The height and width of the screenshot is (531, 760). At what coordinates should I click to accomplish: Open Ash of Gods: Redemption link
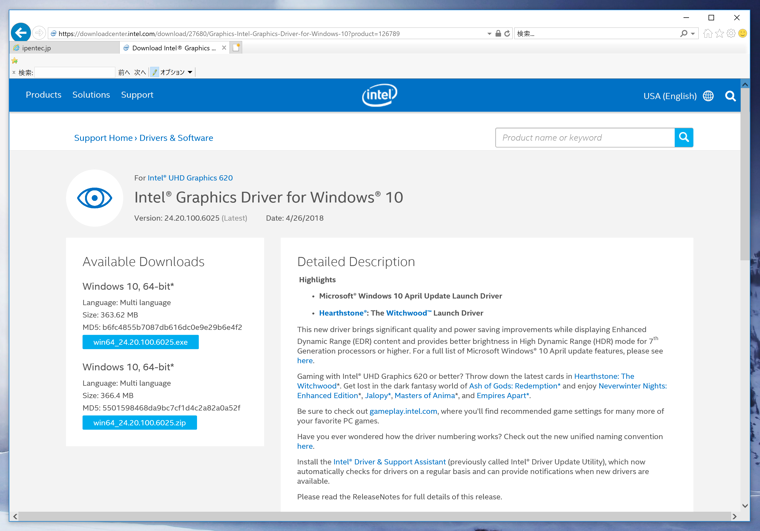tap(514, 386)
